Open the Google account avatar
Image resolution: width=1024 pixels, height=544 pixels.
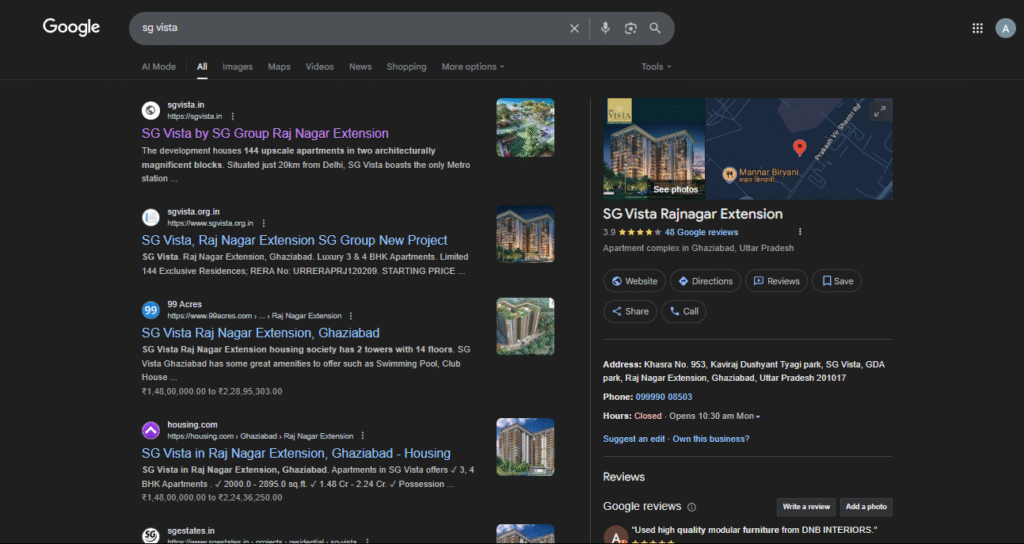coord(1005,28)
